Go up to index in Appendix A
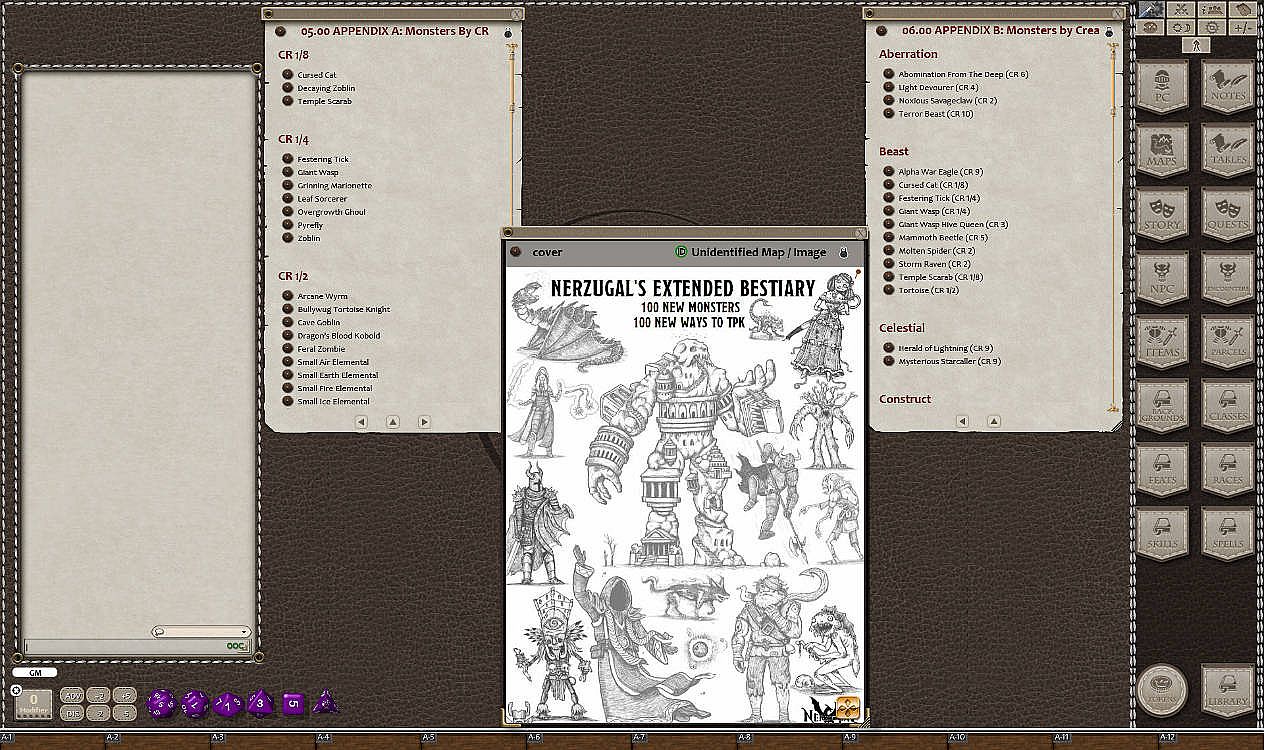1264x750 pixels. click(393, 422)
